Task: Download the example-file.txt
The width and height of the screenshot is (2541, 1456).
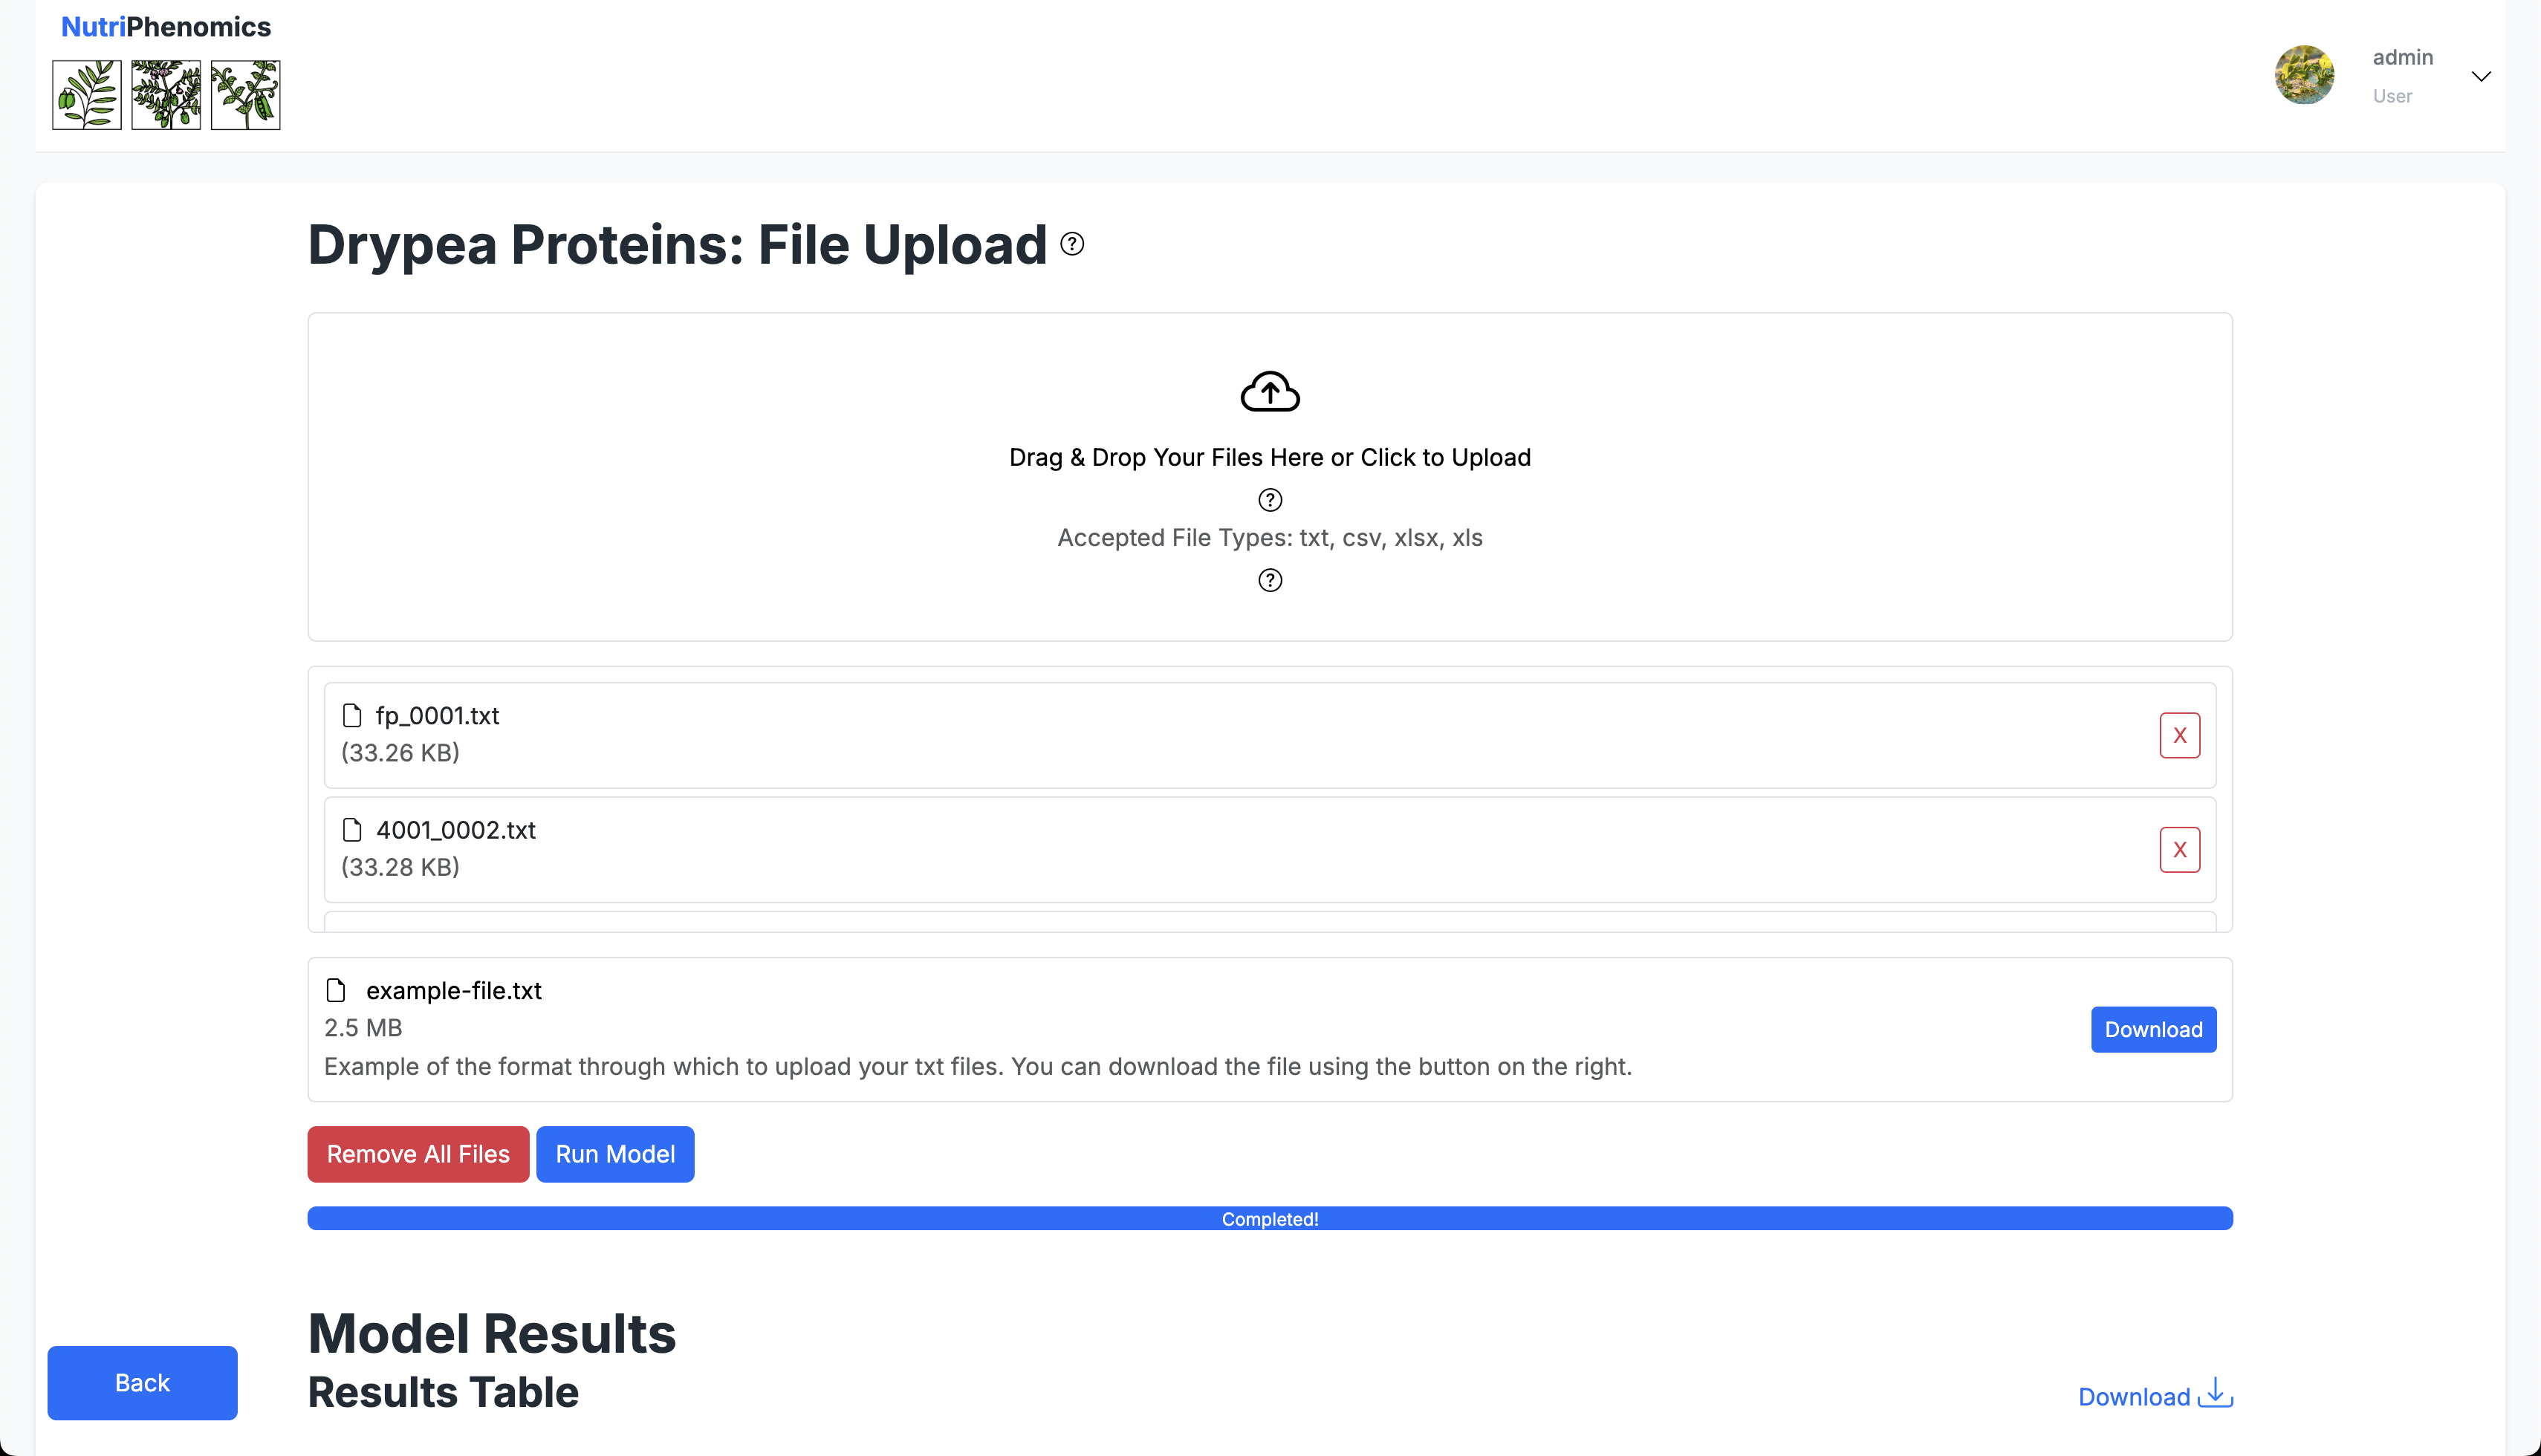Action: pos(2153,1029)
